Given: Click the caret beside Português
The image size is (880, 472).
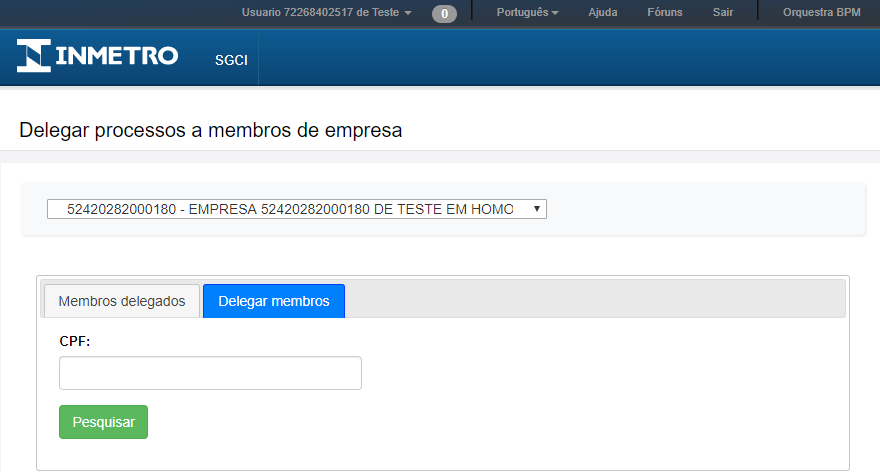Looking at the screenshot, I should pyautogui.click(x=555, y=13).
